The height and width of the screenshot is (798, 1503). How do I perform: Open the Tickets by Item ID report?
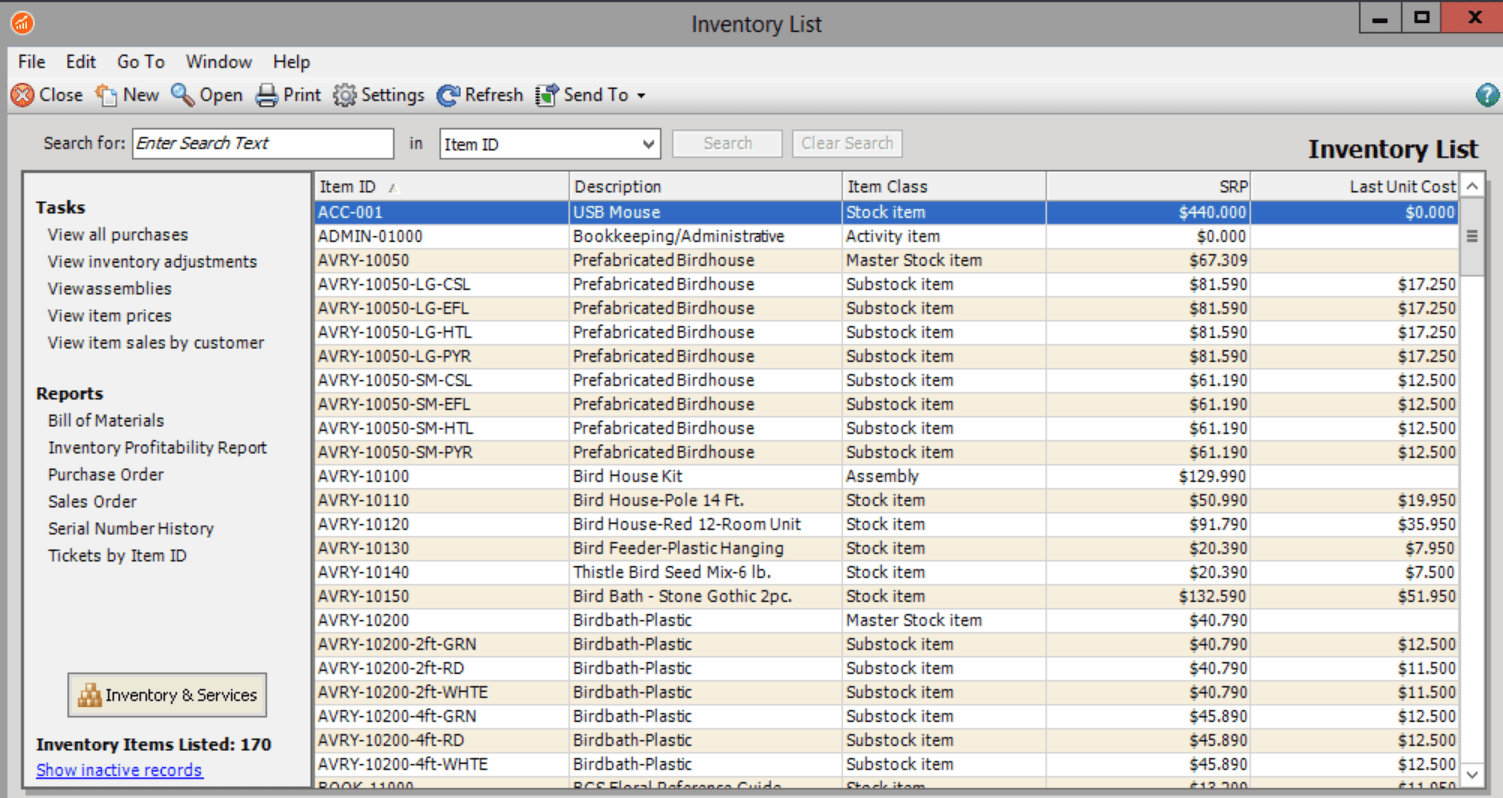coord(117,556)
